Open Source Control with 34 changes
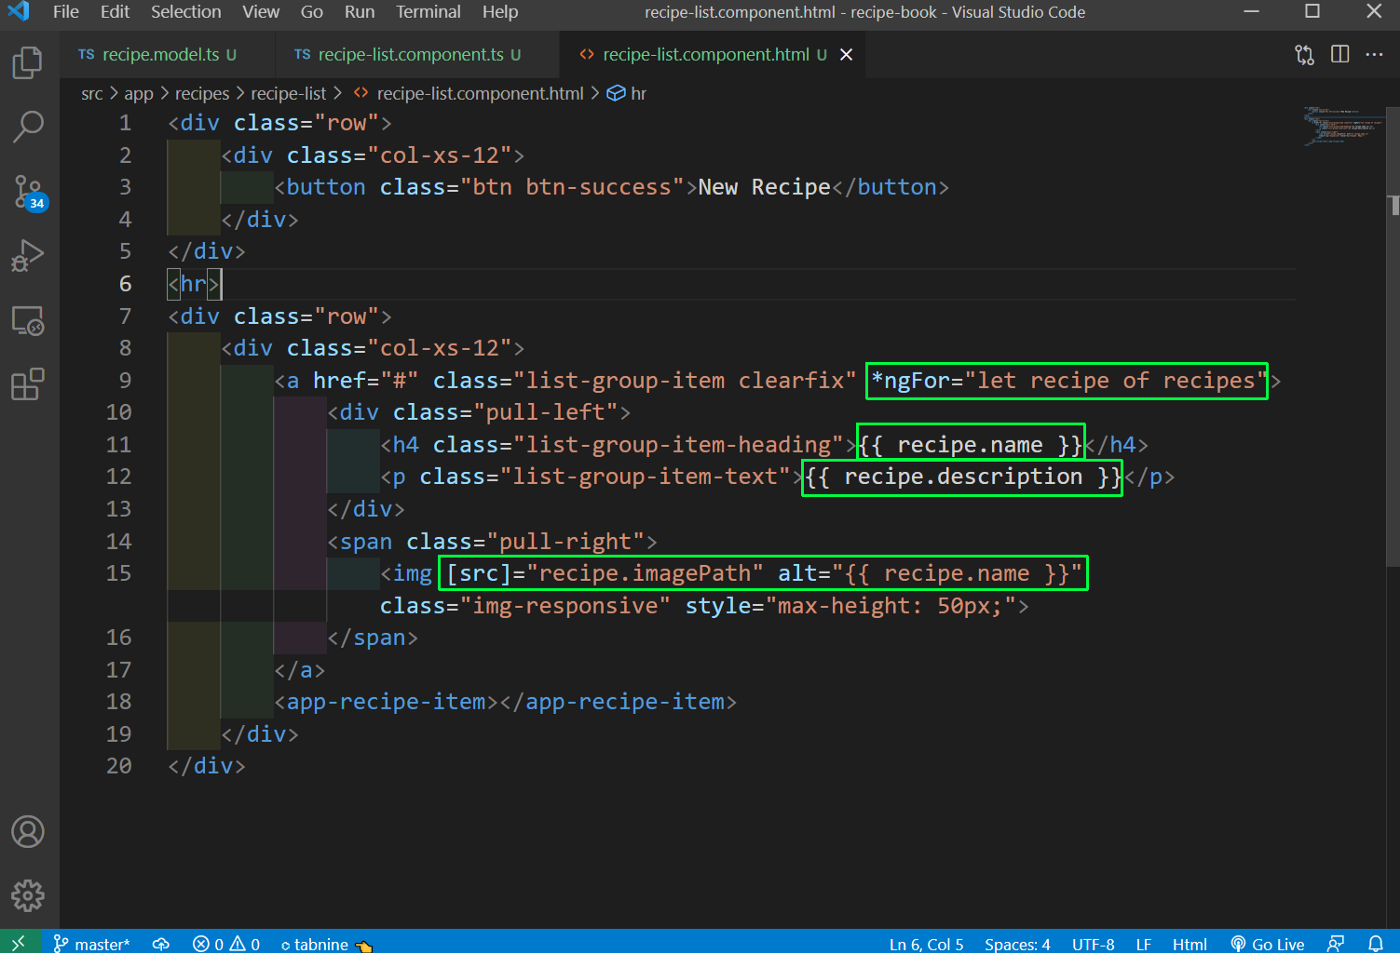The width and height of the screenshot is (1400, 953). coord(28,192)
